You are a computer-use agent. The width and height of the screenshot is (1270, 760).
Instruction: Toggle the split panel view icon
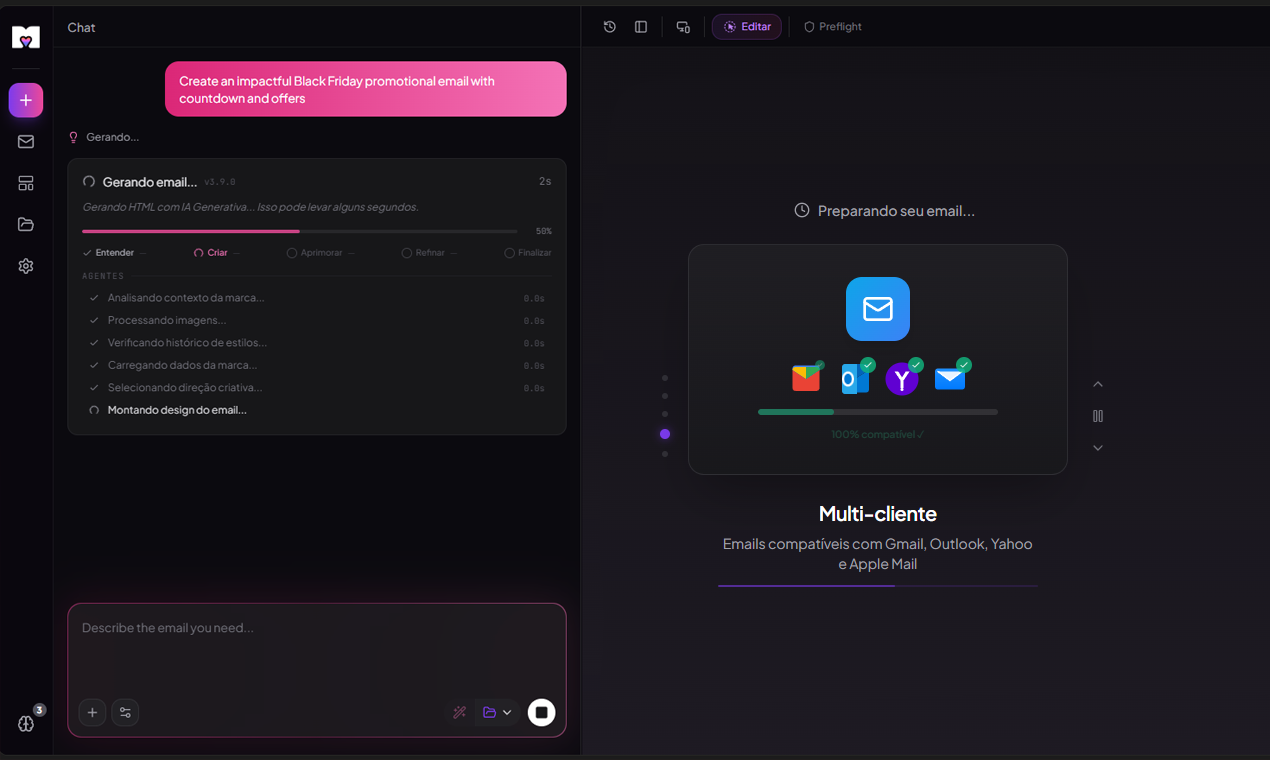pos(641,27)
